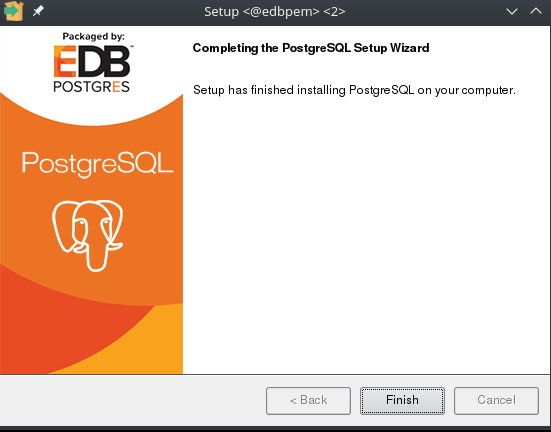This screenshot has width=551, height=432.
Task: Minimize window using the down chevron
Action: pyautogui.click(x=512, y=12)
